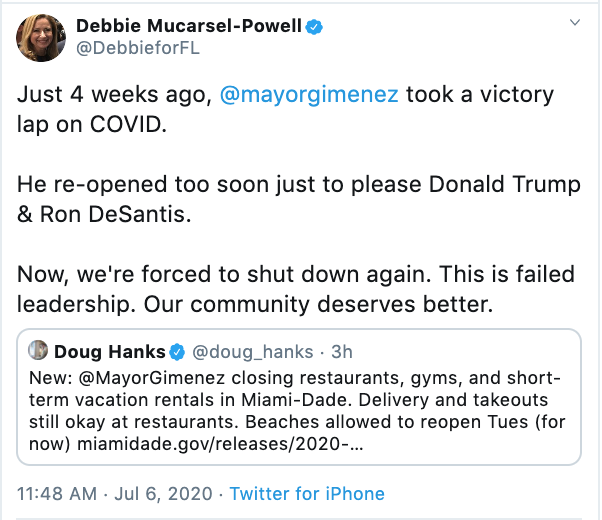Screen dimensions: 602x520
Task: Open Doug Hanks' small avatar
Action: click(x=38, y=350)
